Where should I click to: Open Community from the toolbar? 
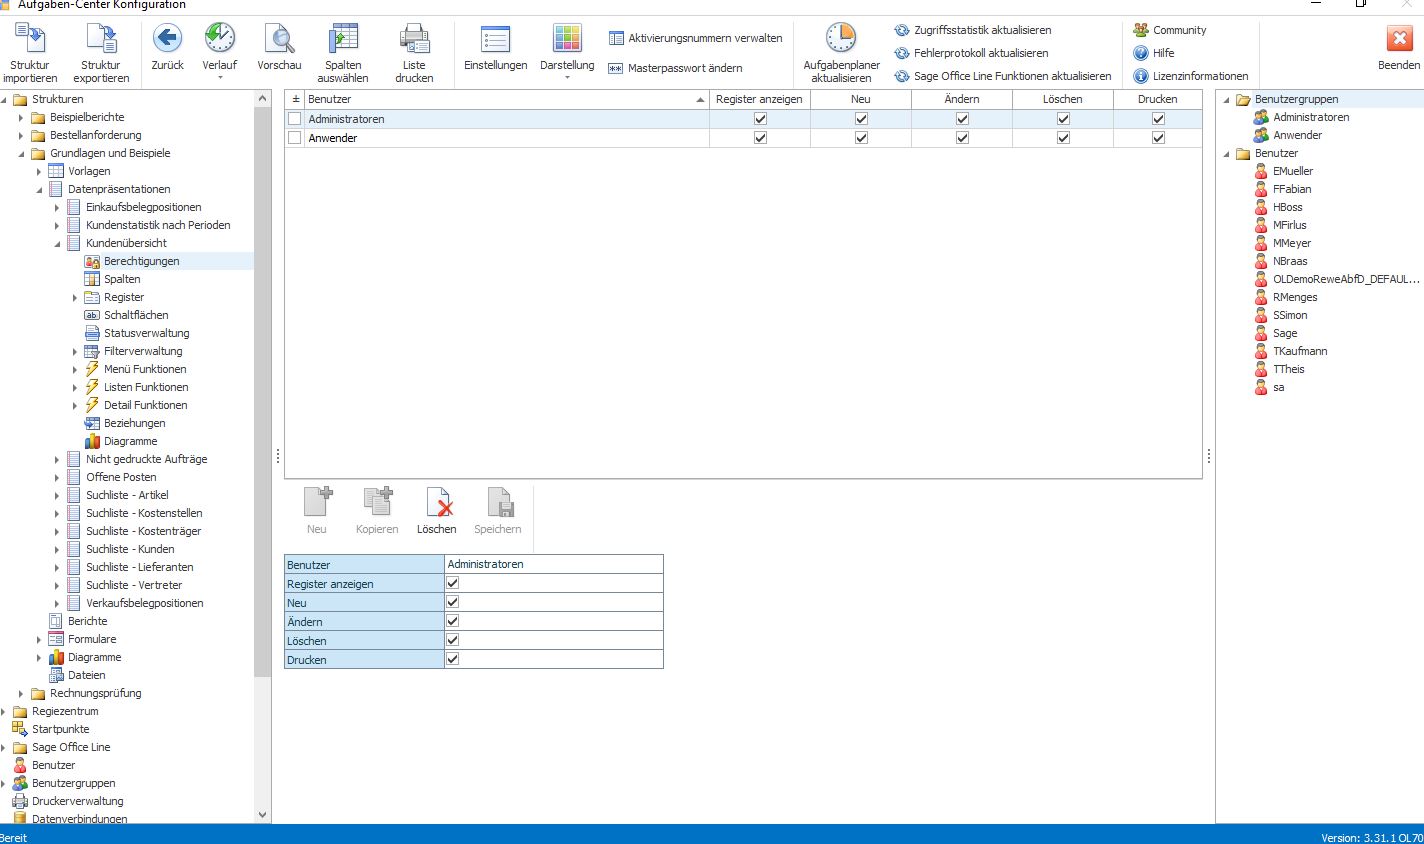[x=1170, y=30]
